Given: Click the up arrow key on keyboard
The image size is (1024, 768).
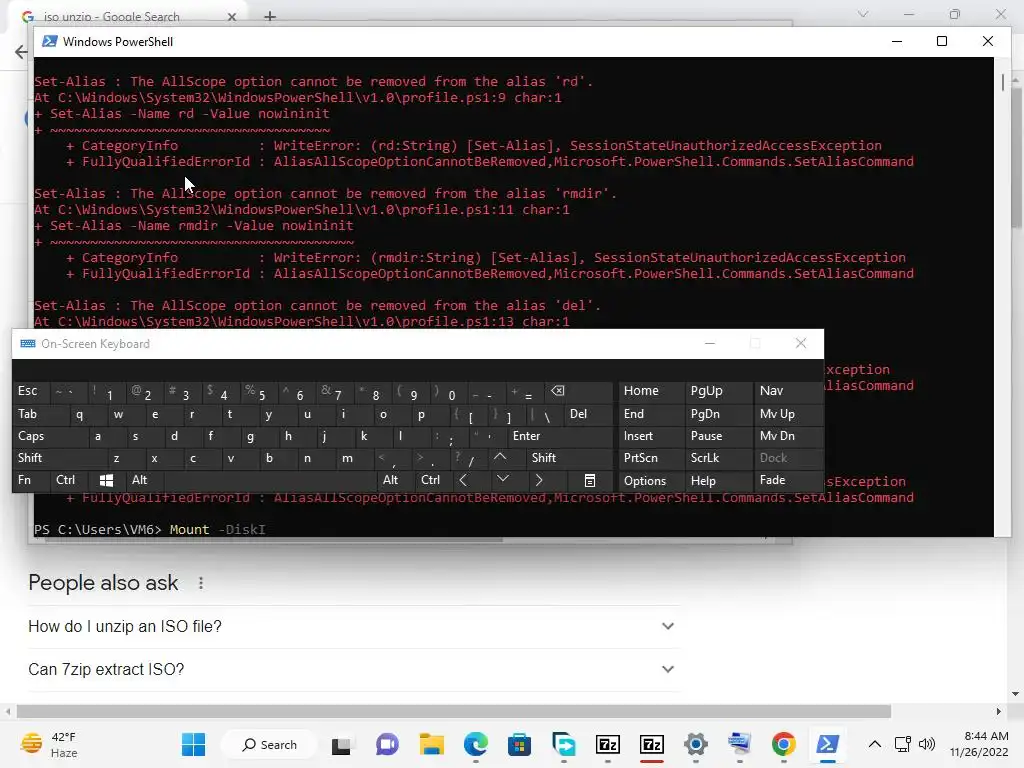Looking at the screenshot, I should [500, 458].
